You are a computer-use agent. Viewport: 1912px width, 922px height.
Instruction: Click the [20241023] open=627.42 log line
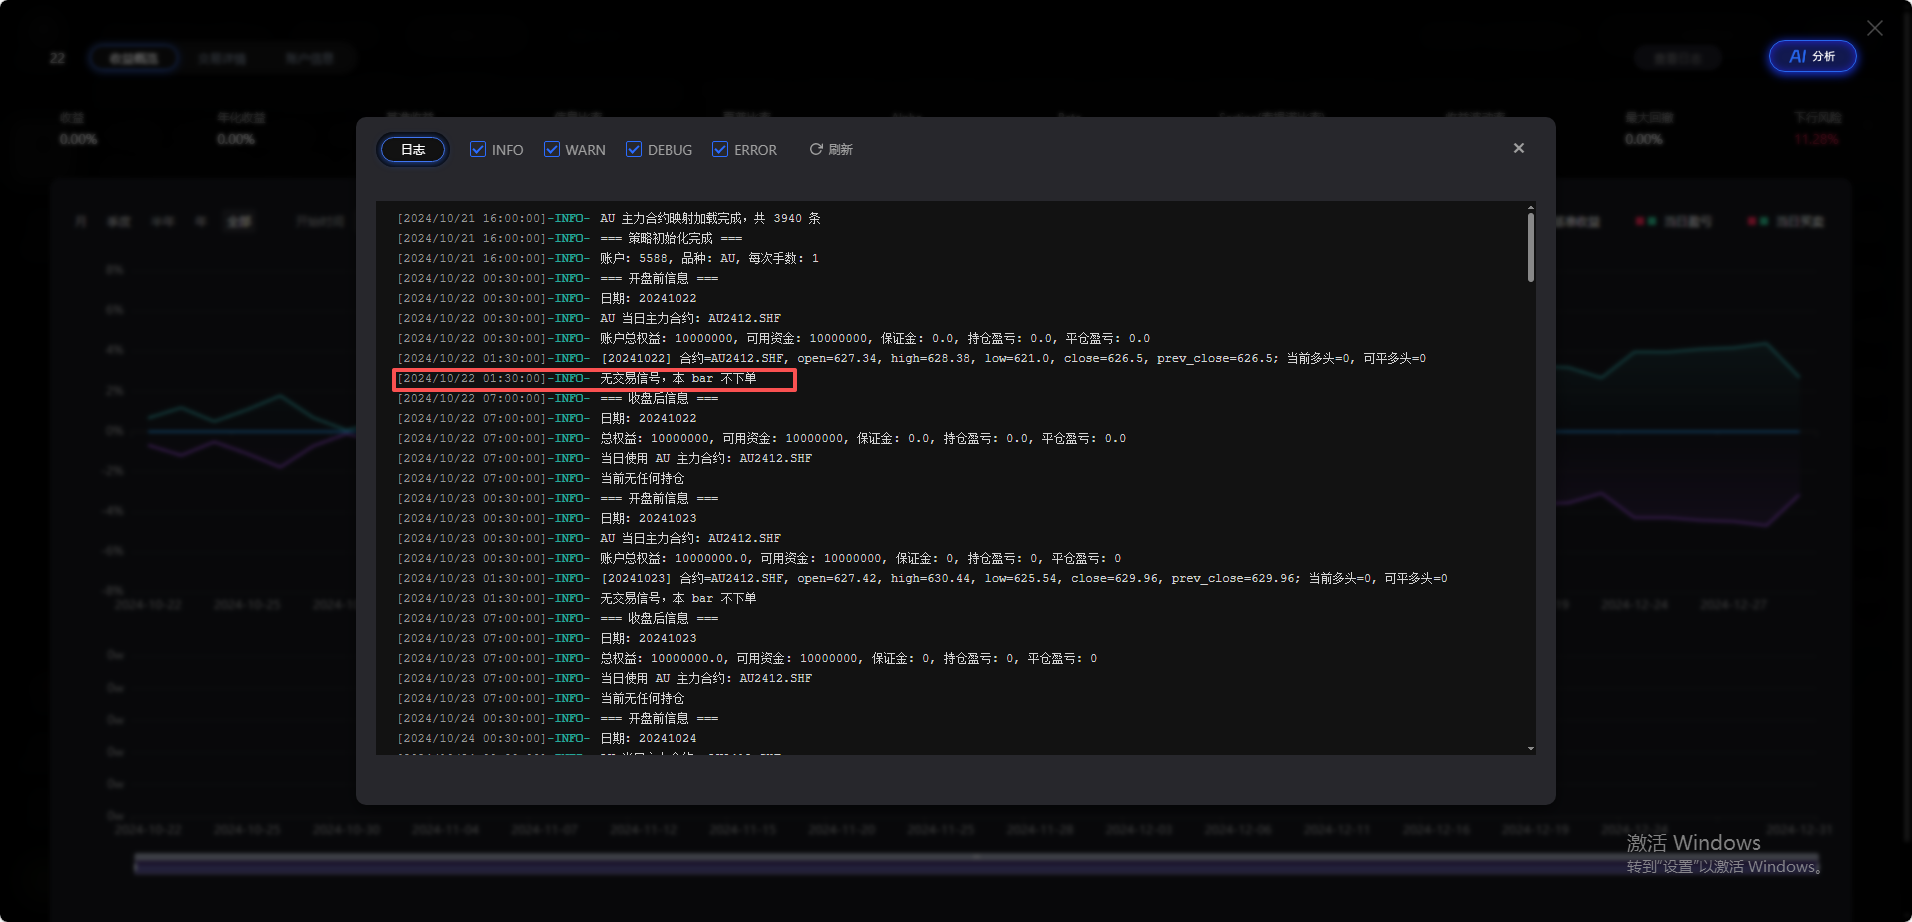click(x=923, y=578)
